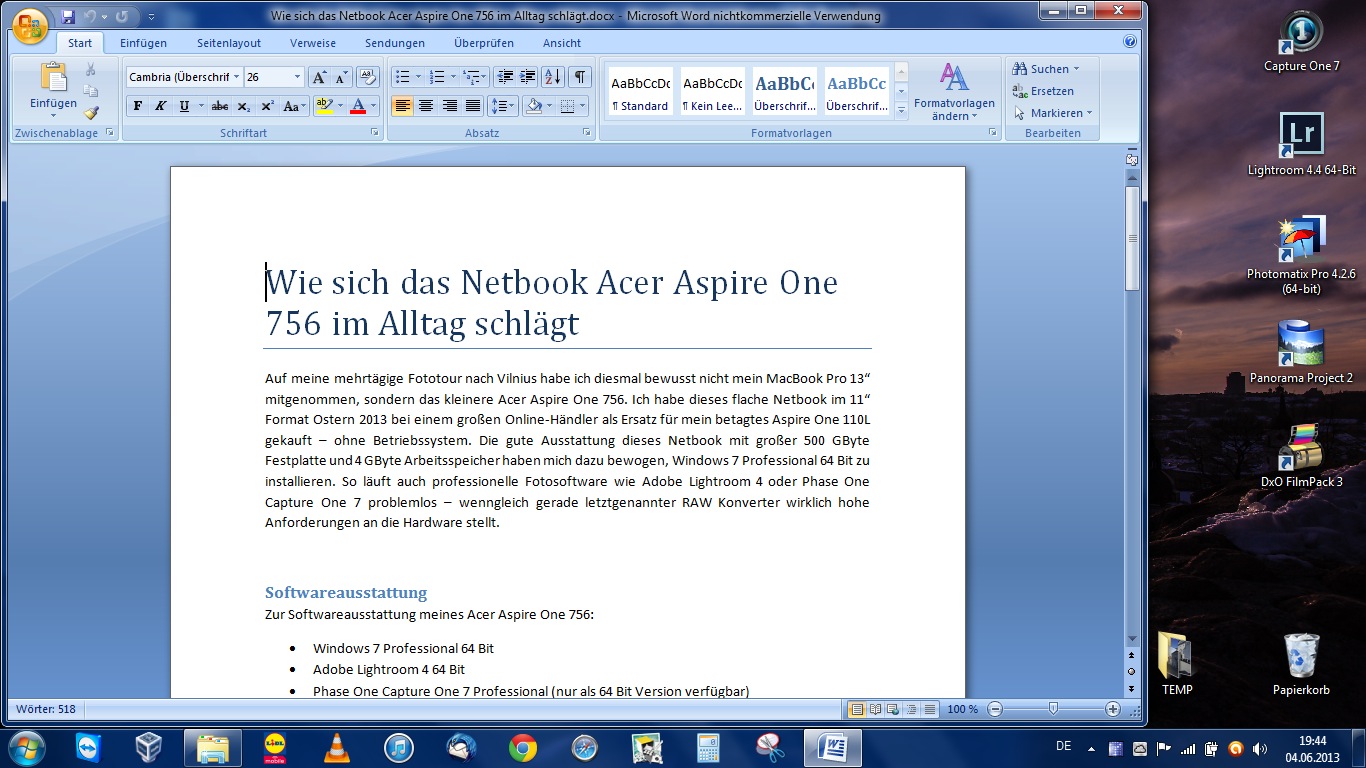Click the red font color button
Screen dimensions: 1366x768
click(359, 106)
